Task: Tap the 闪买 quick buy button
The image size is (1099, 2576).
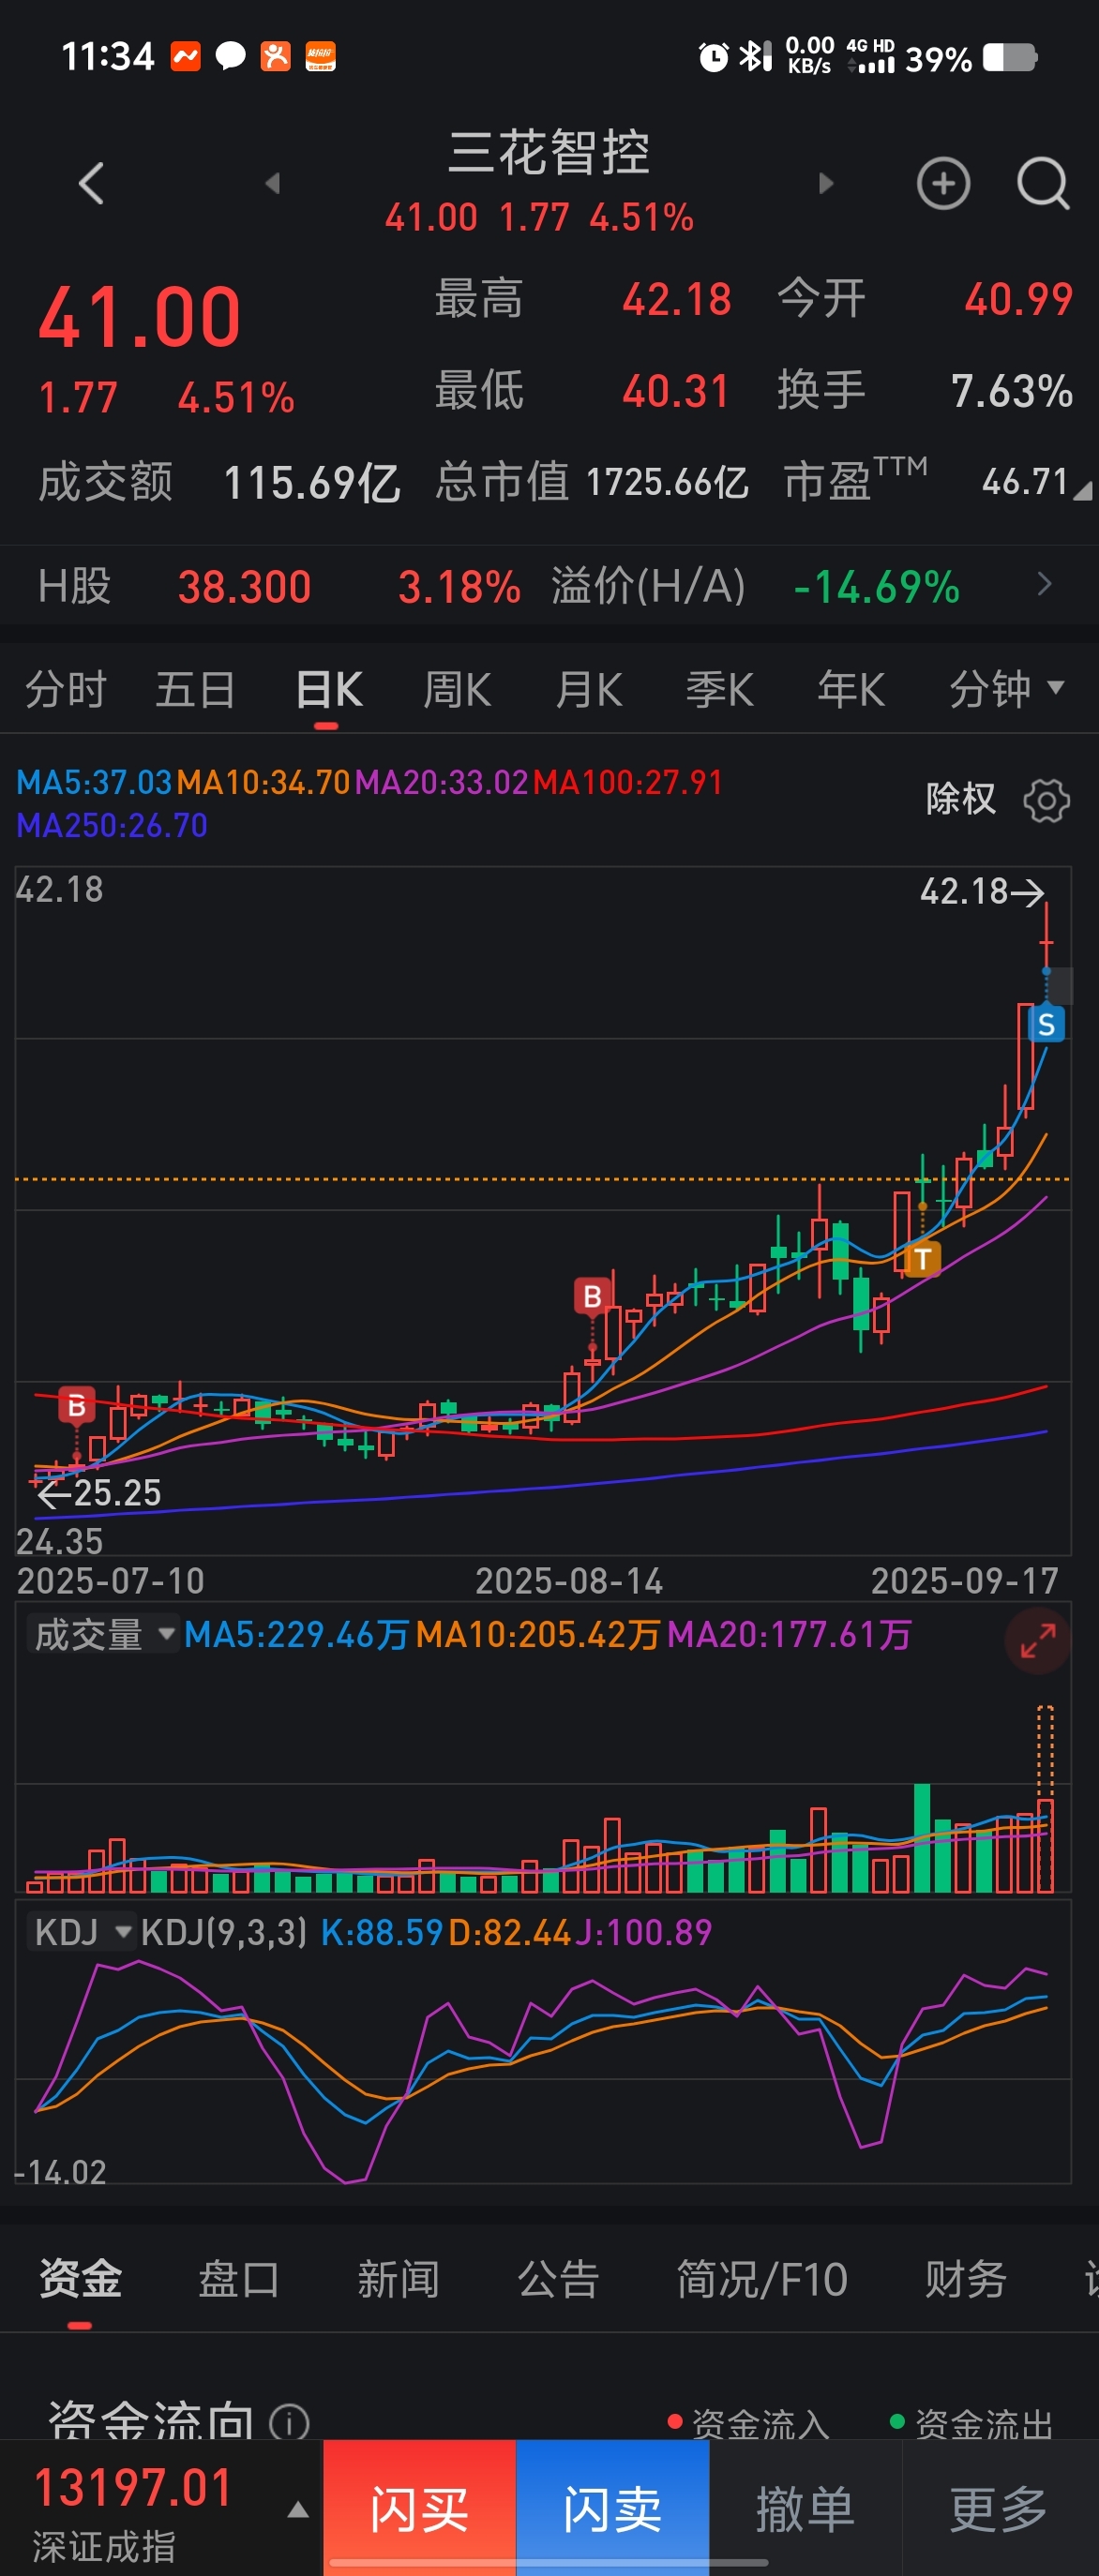Action: coord(419,2507)
